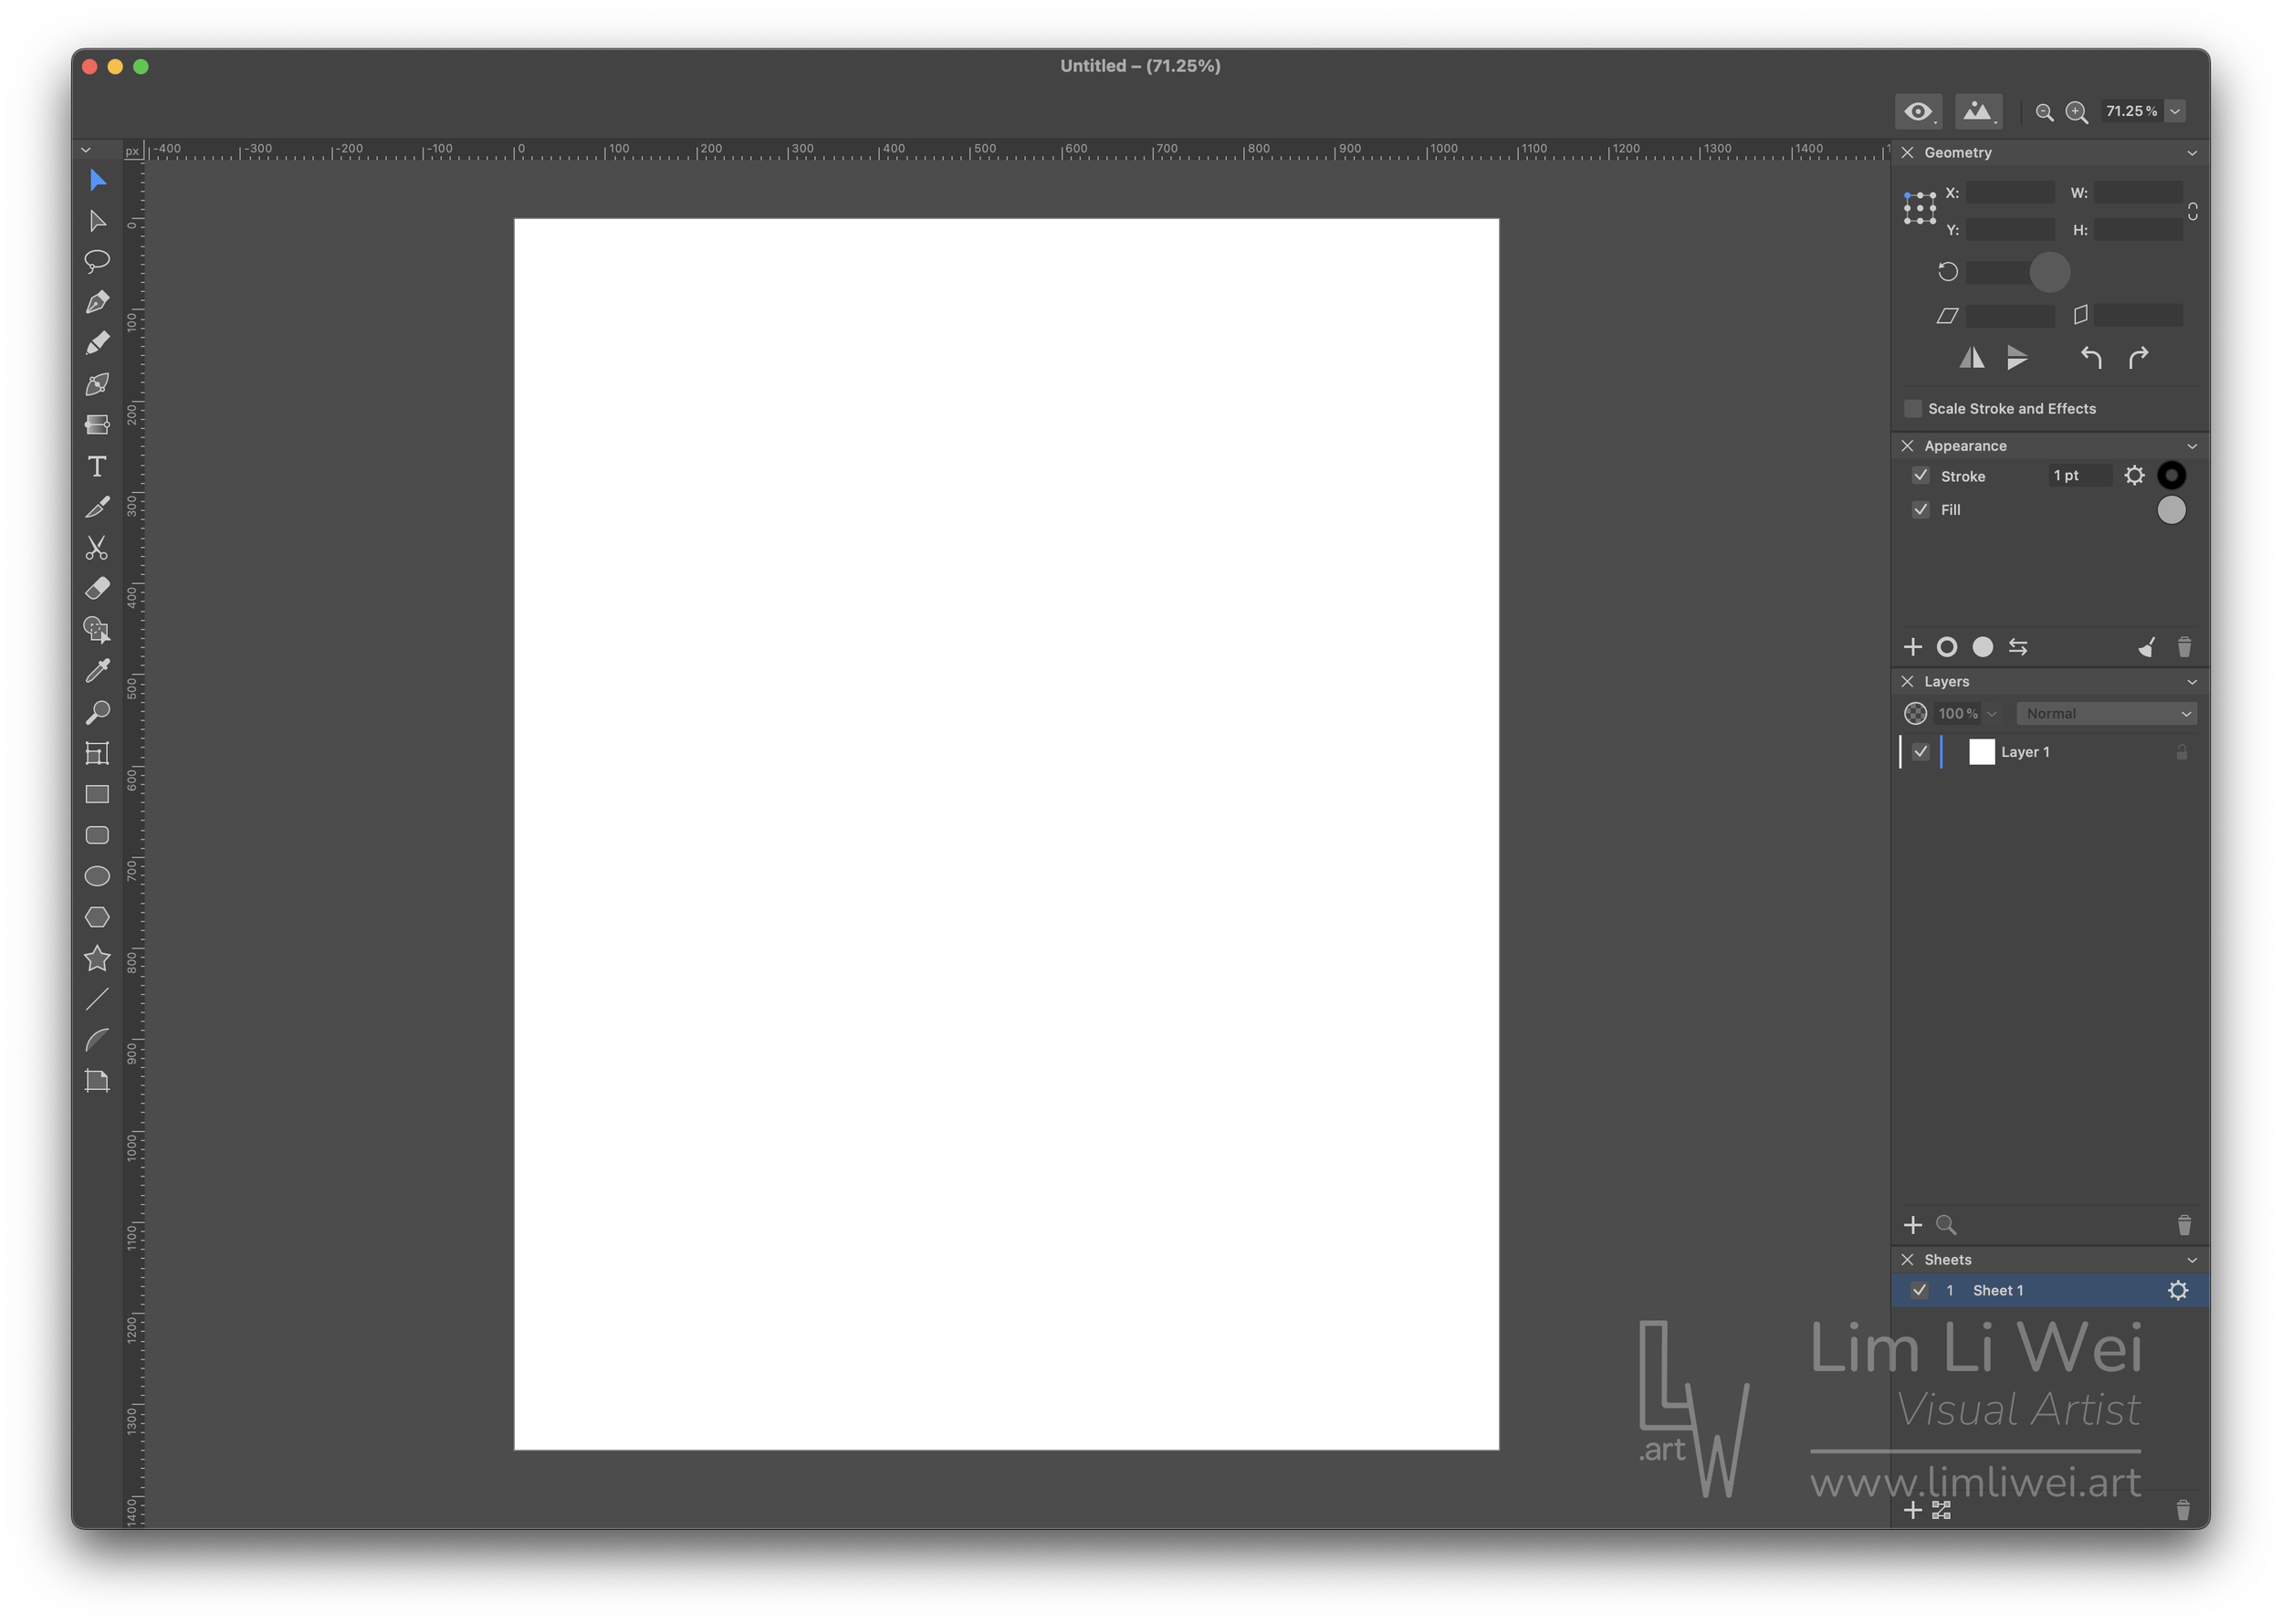
Task: Toggle Layer 1 visibility checkbox
Action: [1920, 752]
